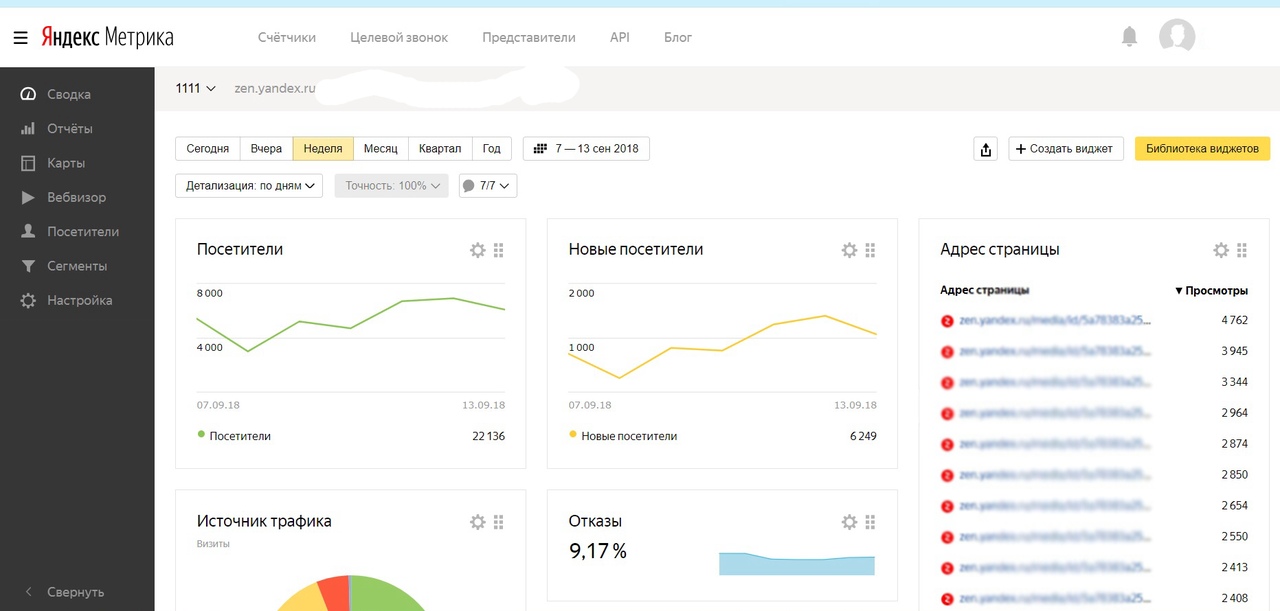Switch period to Месяц

coord(380,149)
